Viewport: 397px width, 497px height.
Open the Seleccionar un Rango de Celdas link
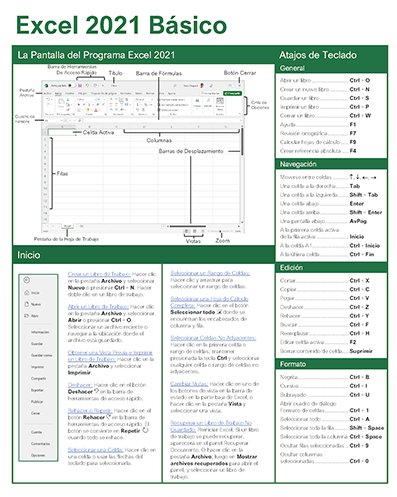pyautogui.click(x=210, y=273)
